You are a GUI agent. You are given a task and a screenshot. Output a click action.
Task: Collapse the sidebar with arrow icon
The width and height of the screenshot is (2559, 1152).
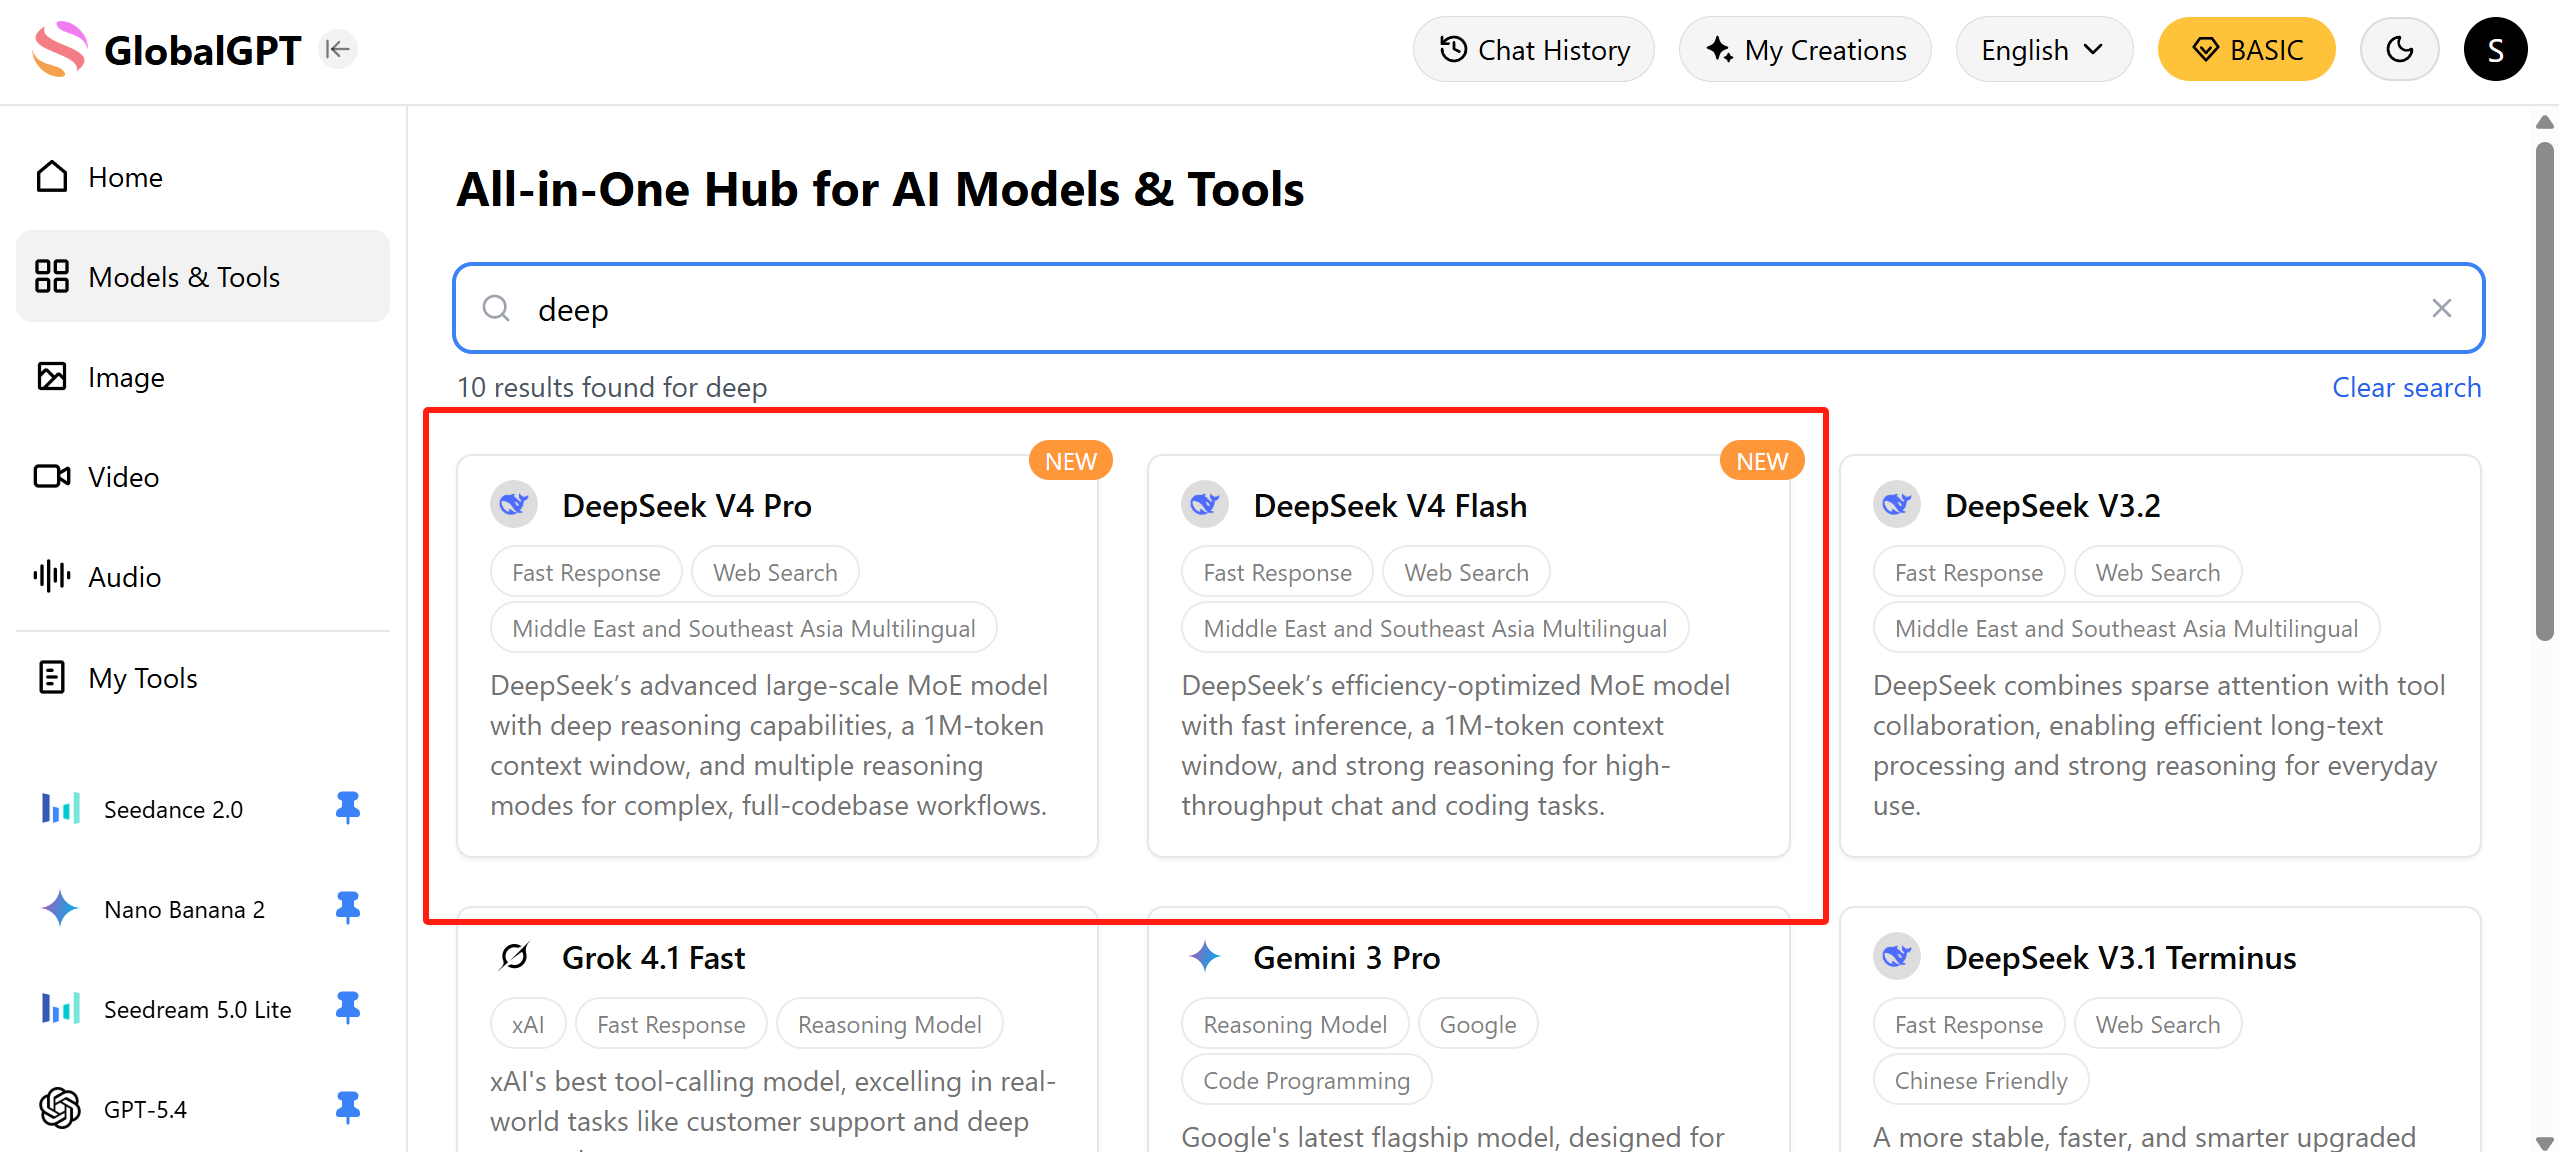click(x=338, y=49)
